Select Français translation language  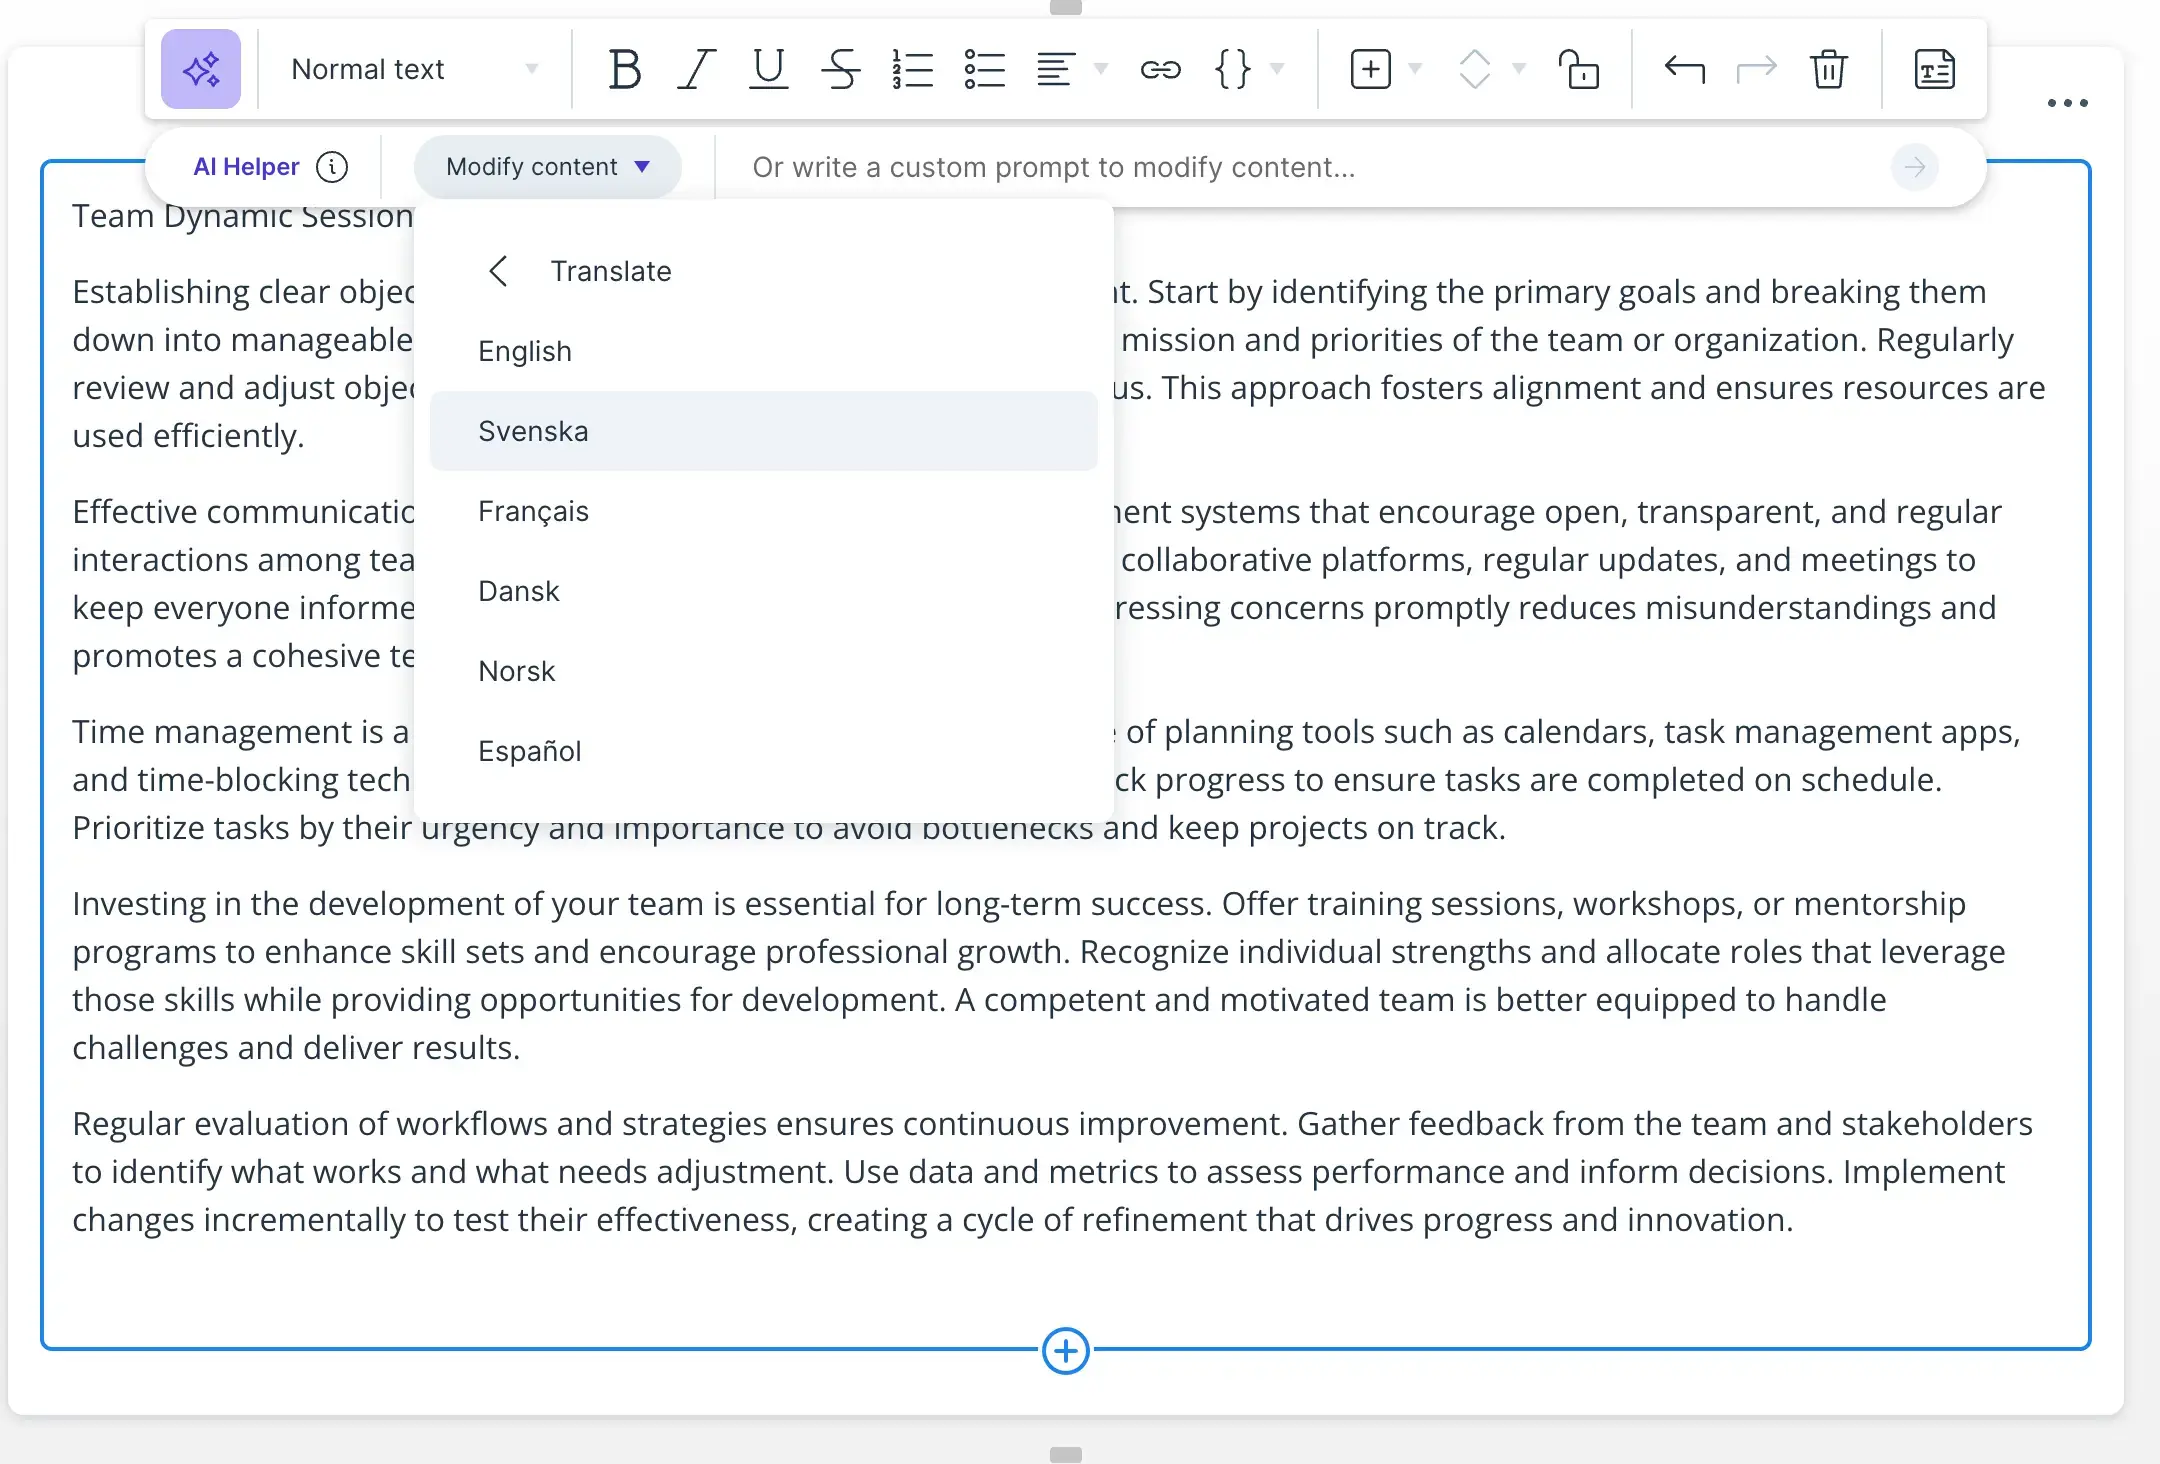point(533,510)
